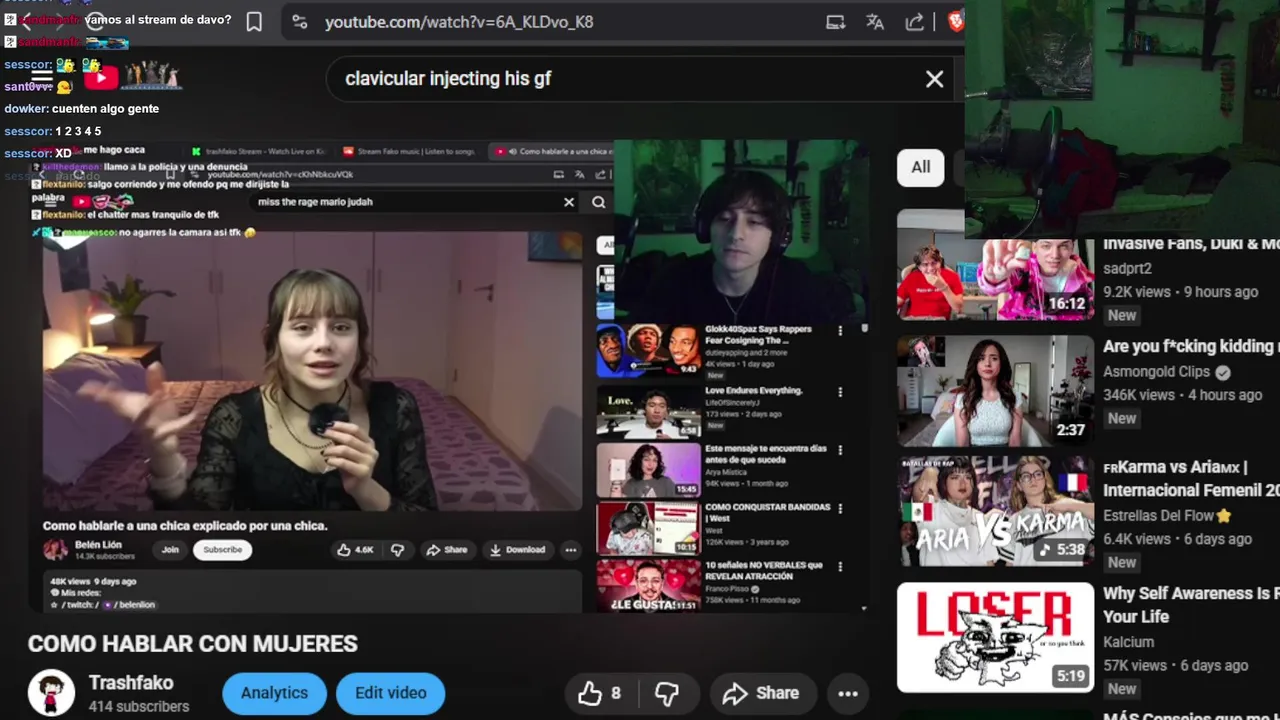Click the browser share icon in the address bar
This screenshot has width=1280, height=720.
click(914, 22)
